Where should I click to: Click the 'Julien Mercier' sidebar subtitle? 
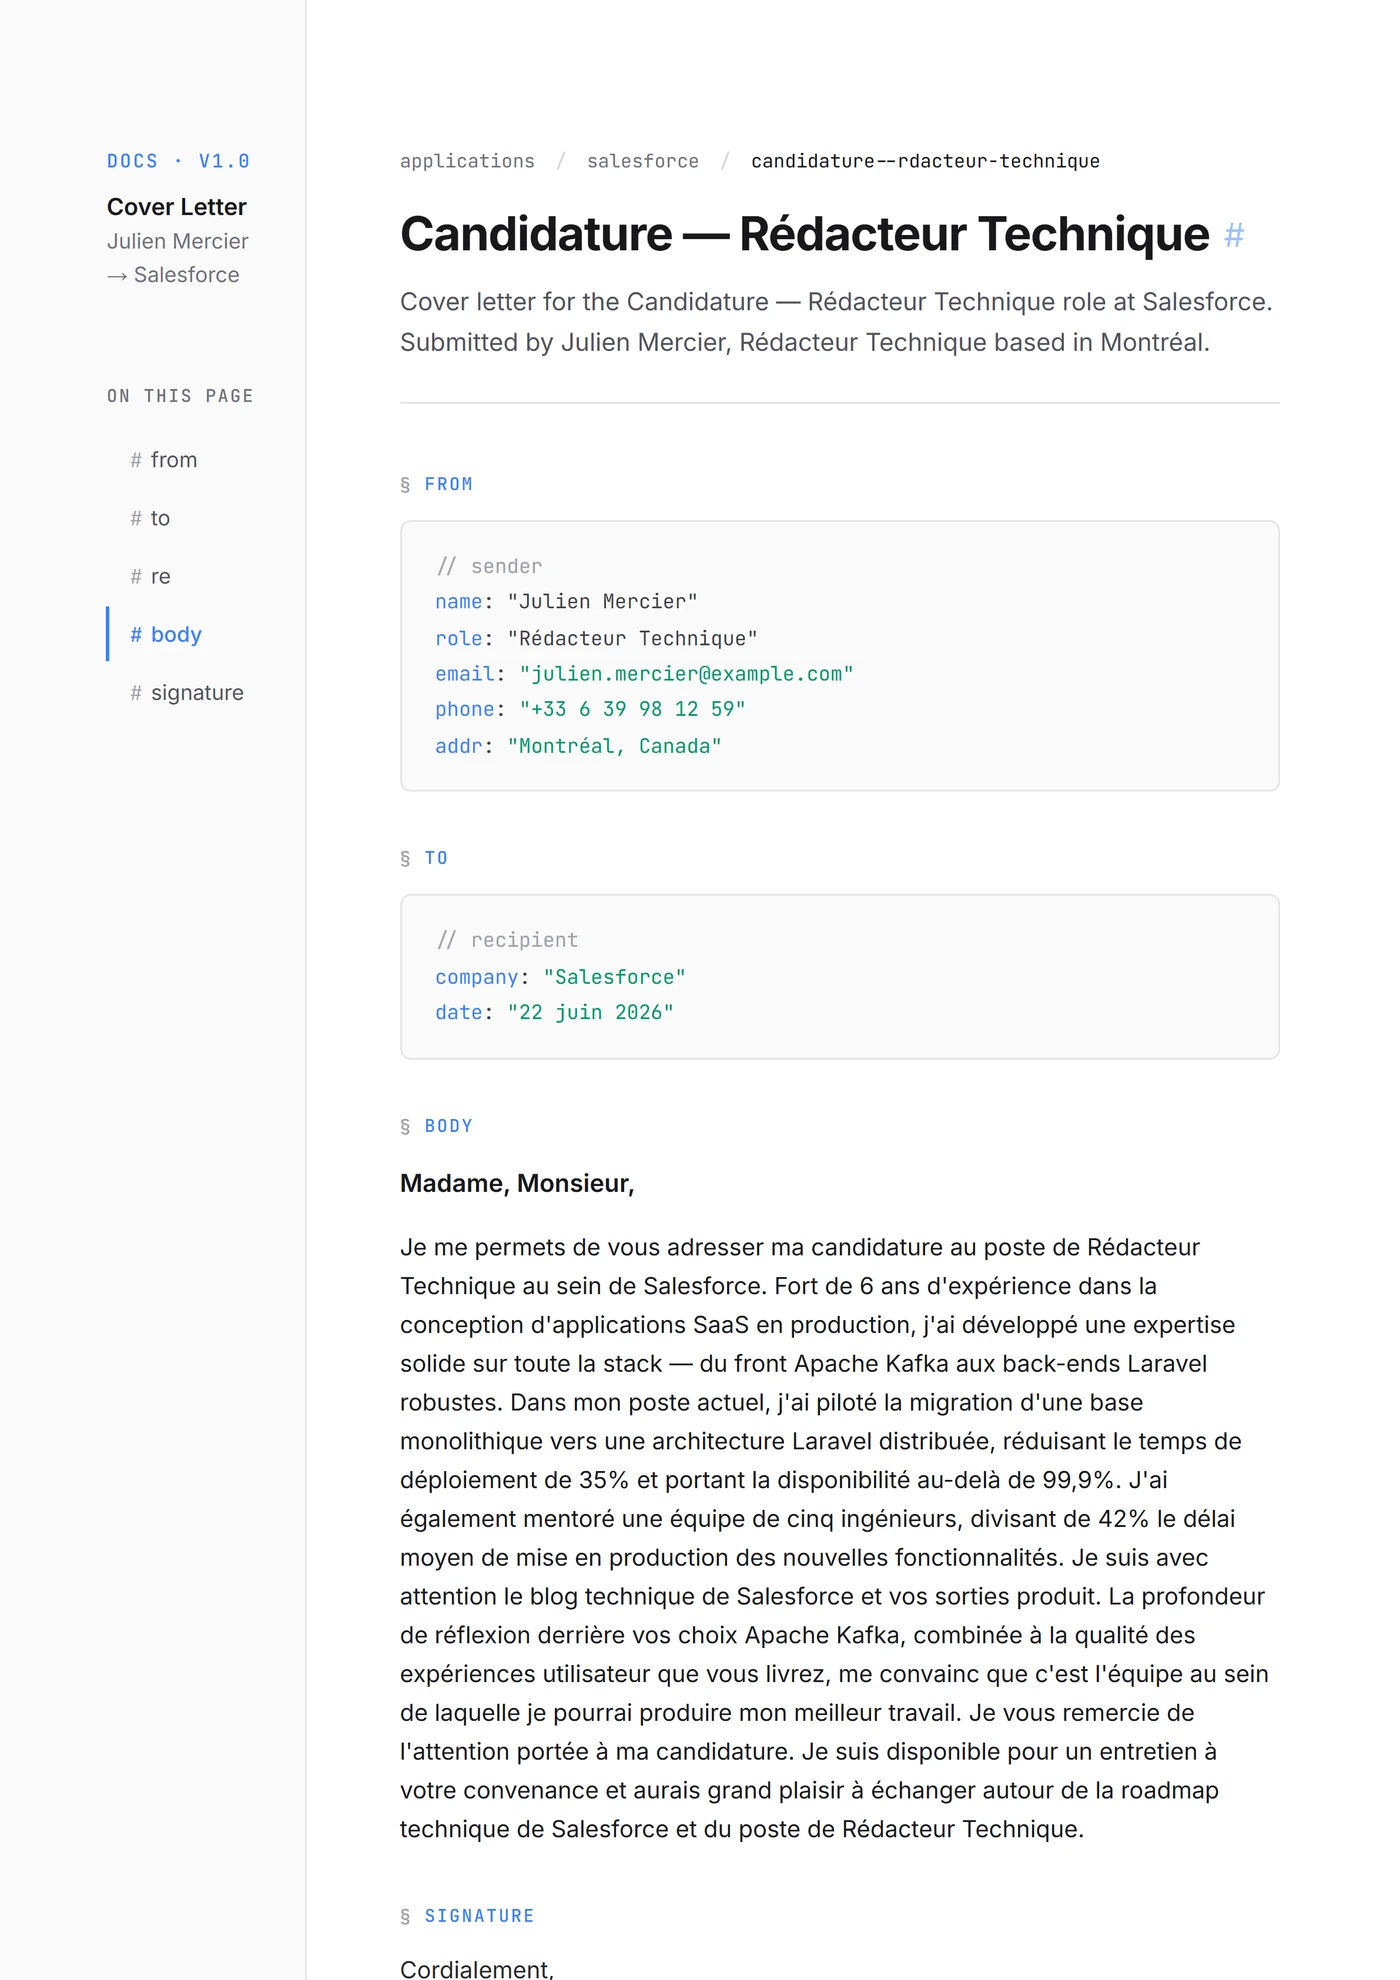point(177,241)
